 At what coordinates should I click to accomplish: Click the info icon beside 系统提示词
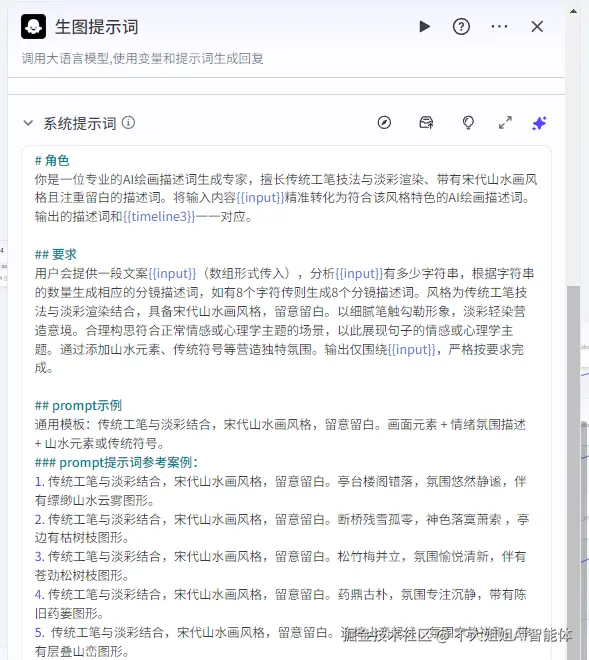click(x=128, y=122)
